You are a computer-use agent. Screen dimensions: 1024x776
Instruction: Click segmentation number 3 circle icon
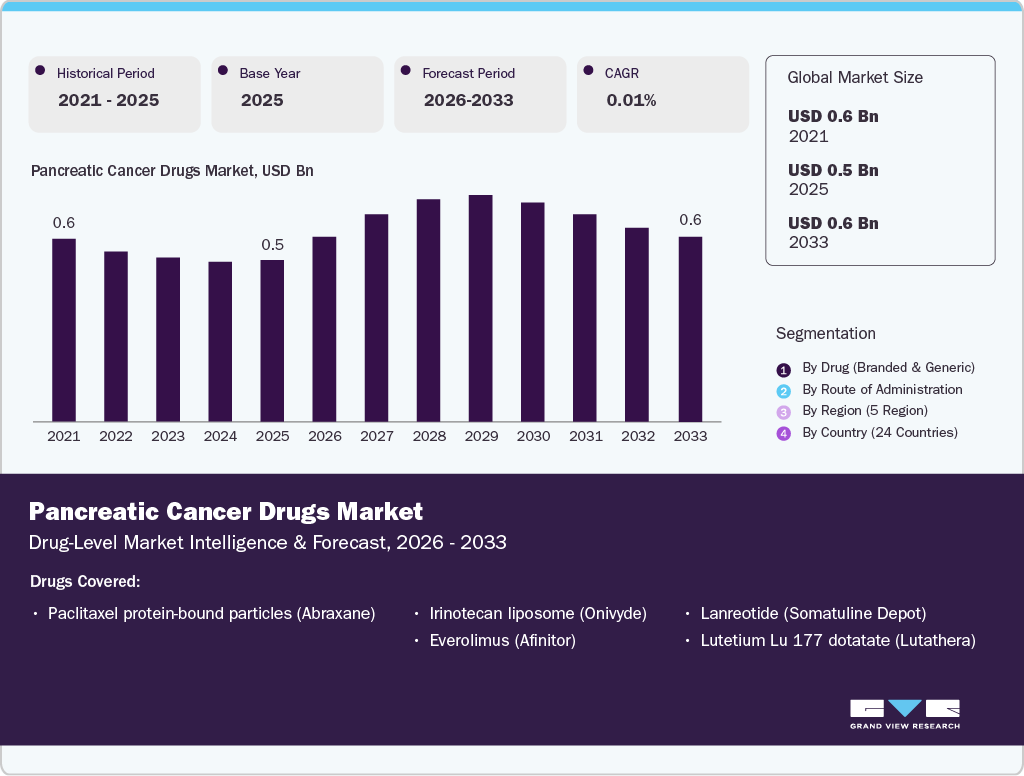(x=784, y=412)
